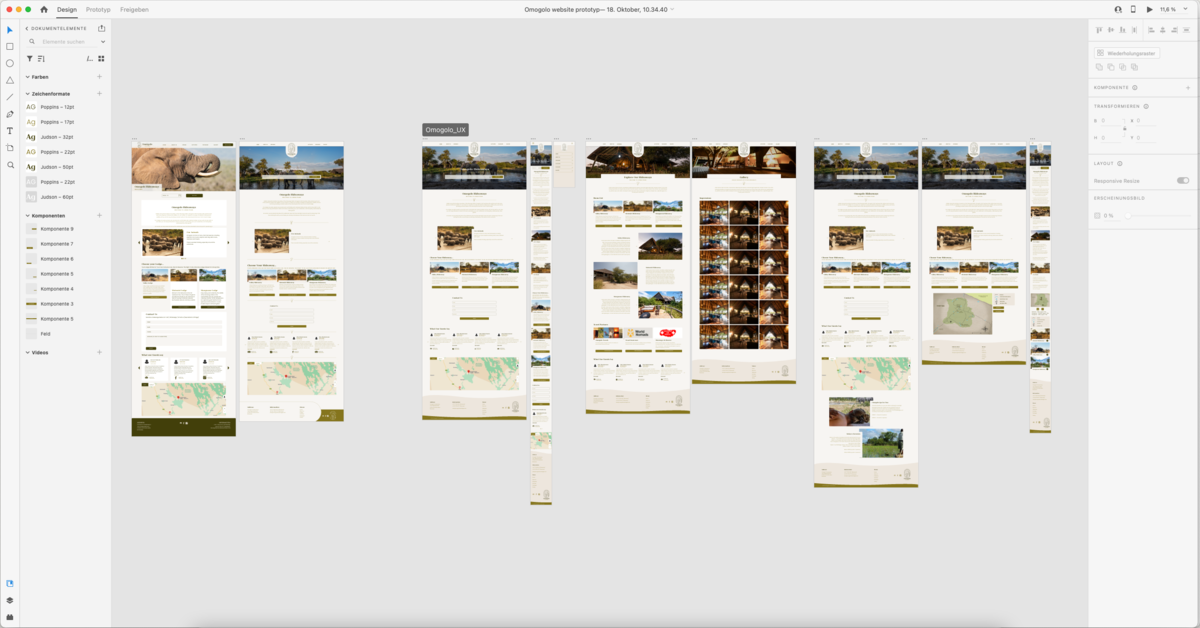Click the opacity slider handle
Image resolution: width=1200 pixels, height=628 pixels.
point(1127,215)
